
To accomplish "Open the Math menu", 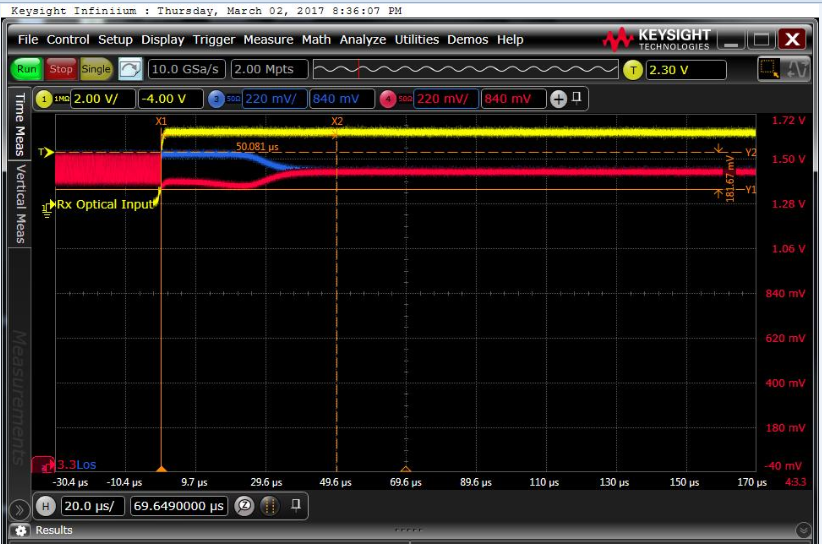I will click(316, 40).
